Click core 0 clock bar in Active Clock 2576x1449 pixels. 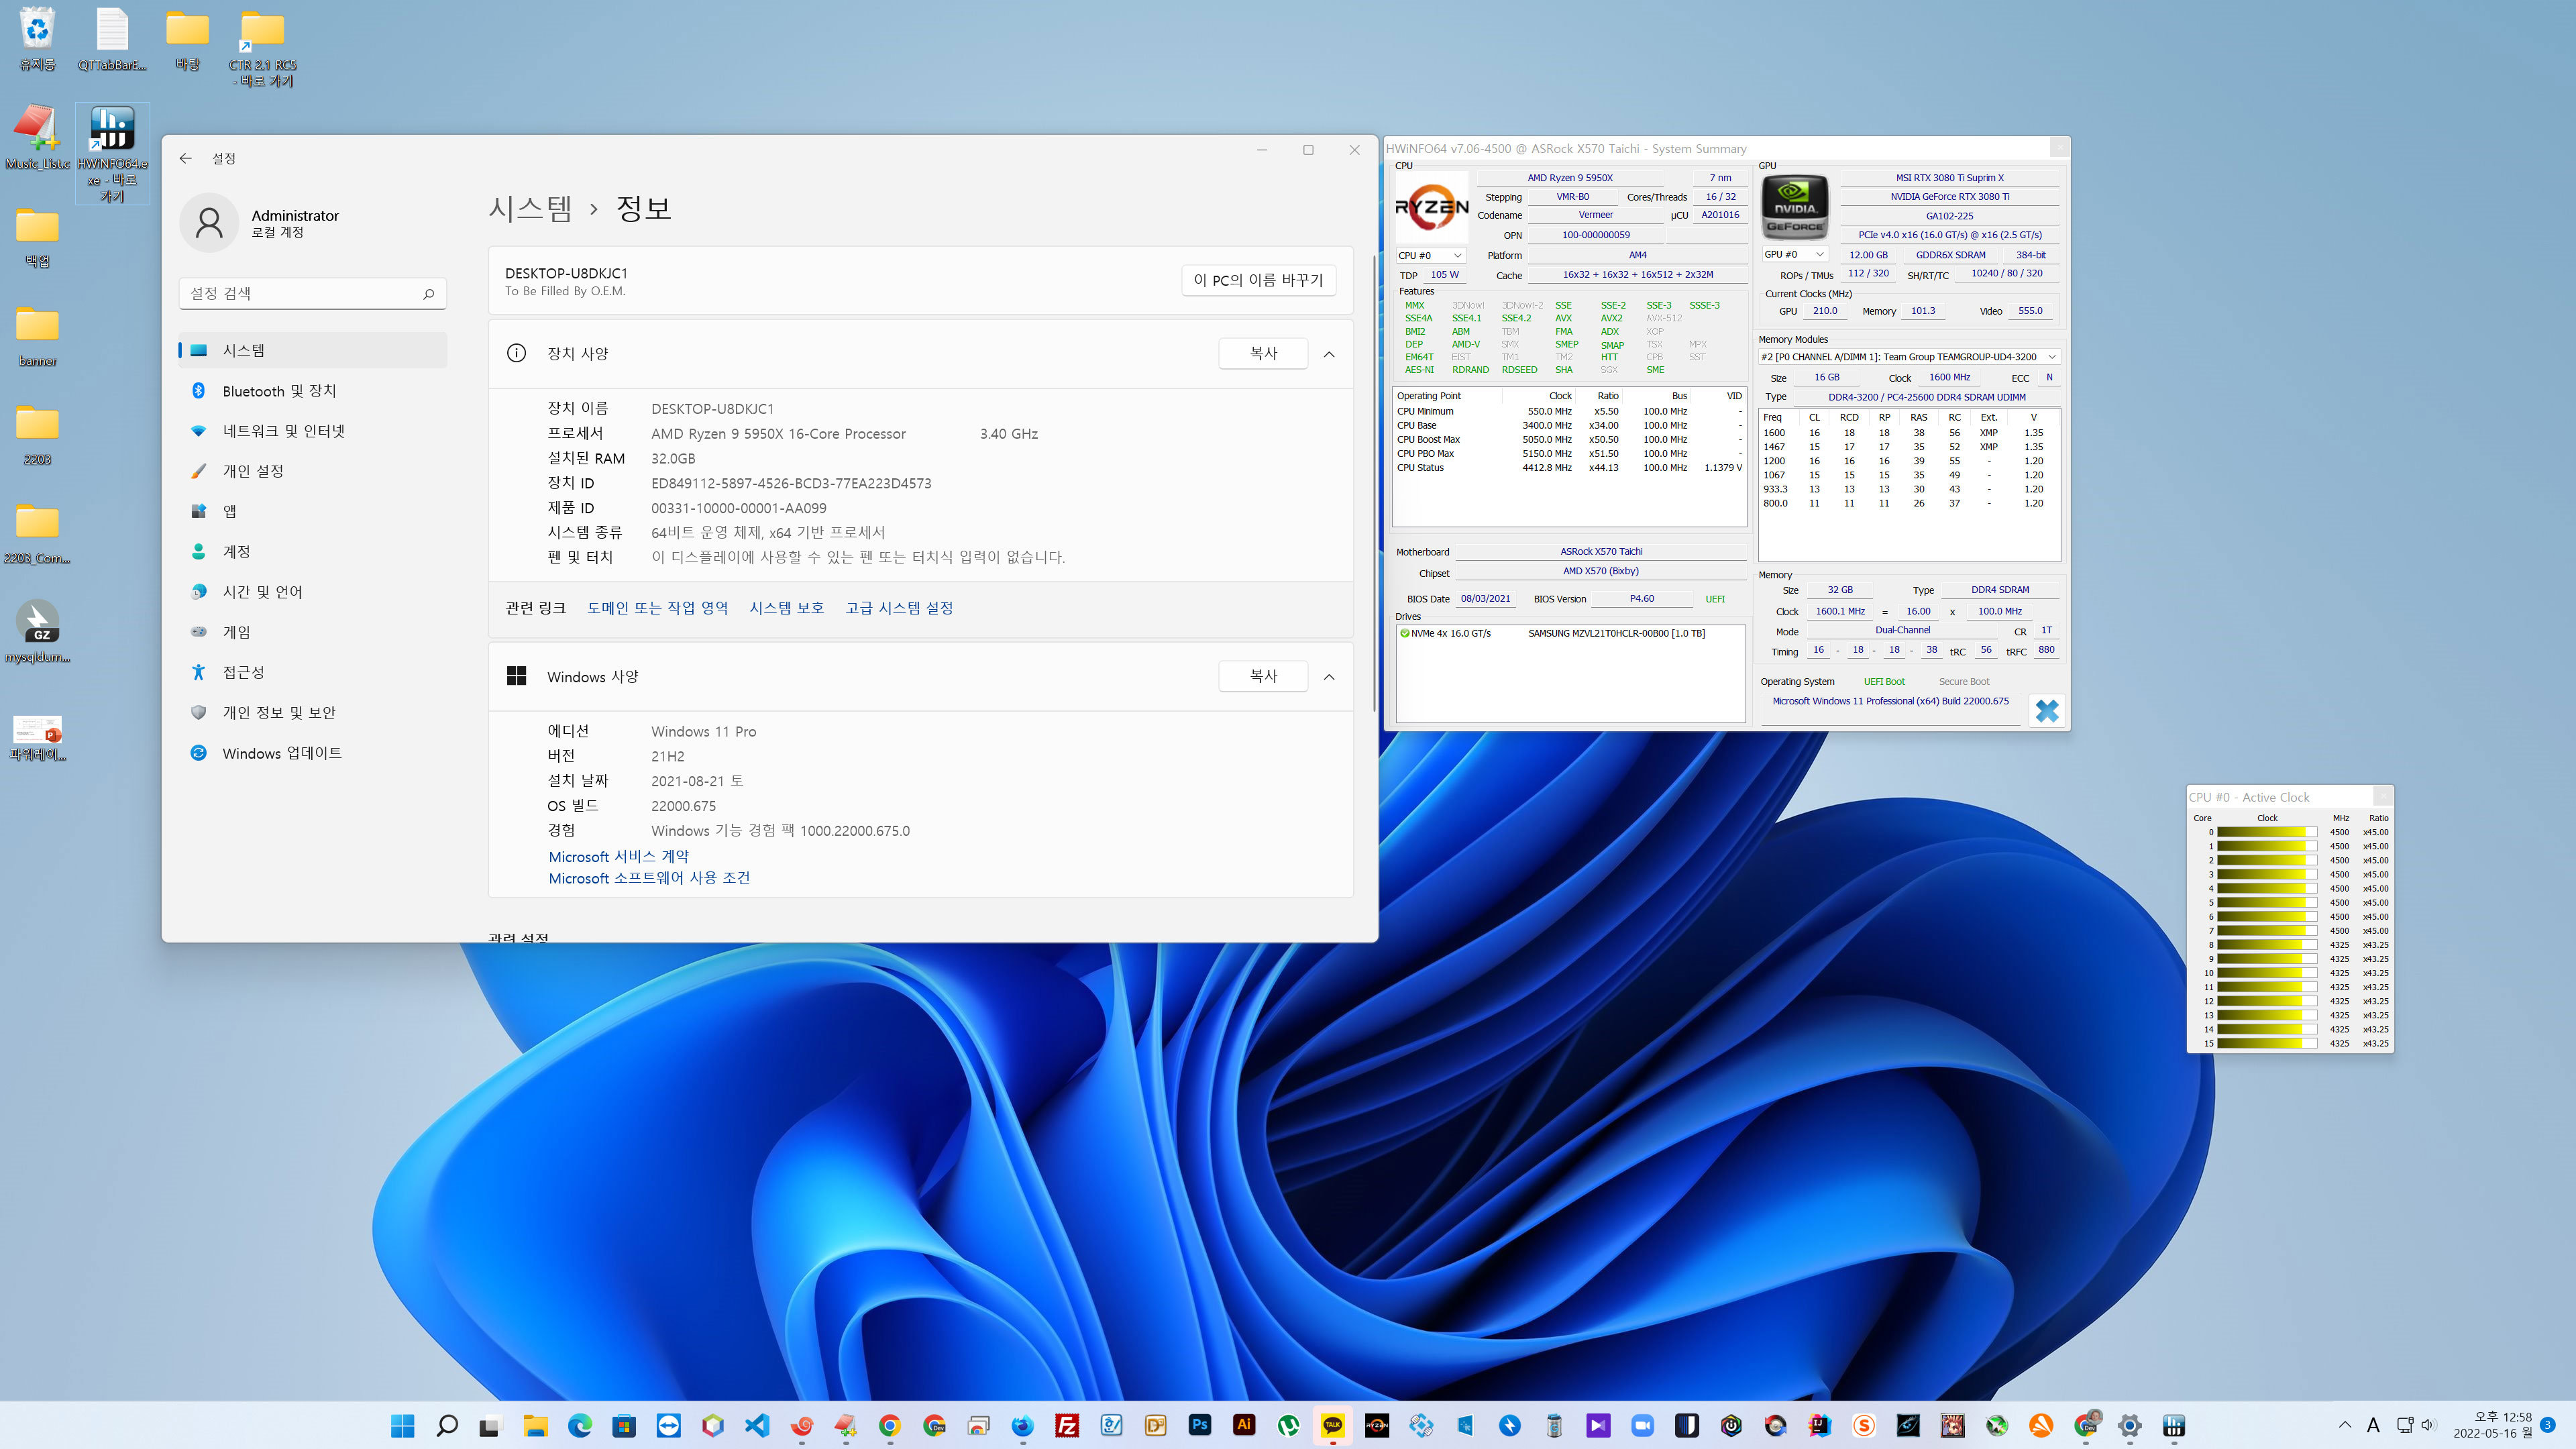pyautogui.click(x=2267, y=832)
